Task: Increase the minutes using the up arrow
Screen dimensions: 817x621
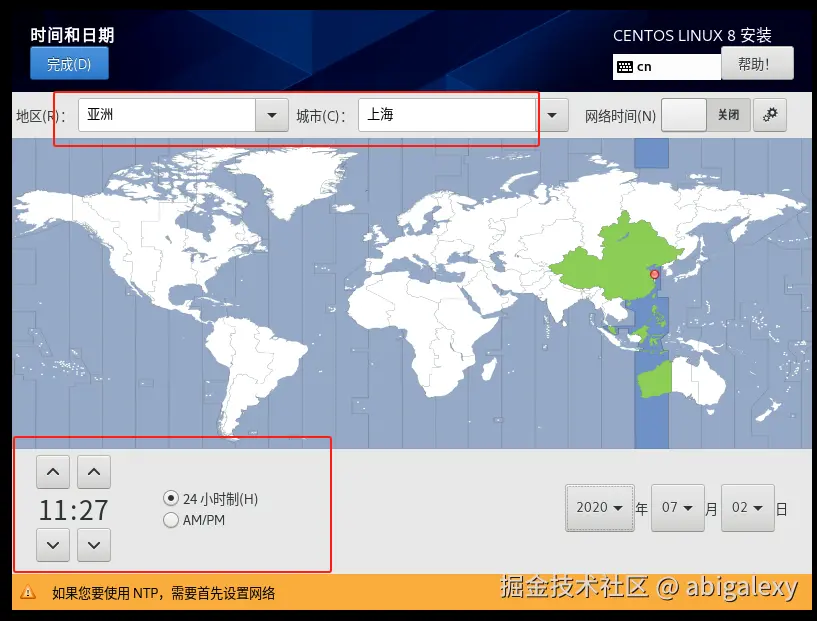Action: point(94,471)
